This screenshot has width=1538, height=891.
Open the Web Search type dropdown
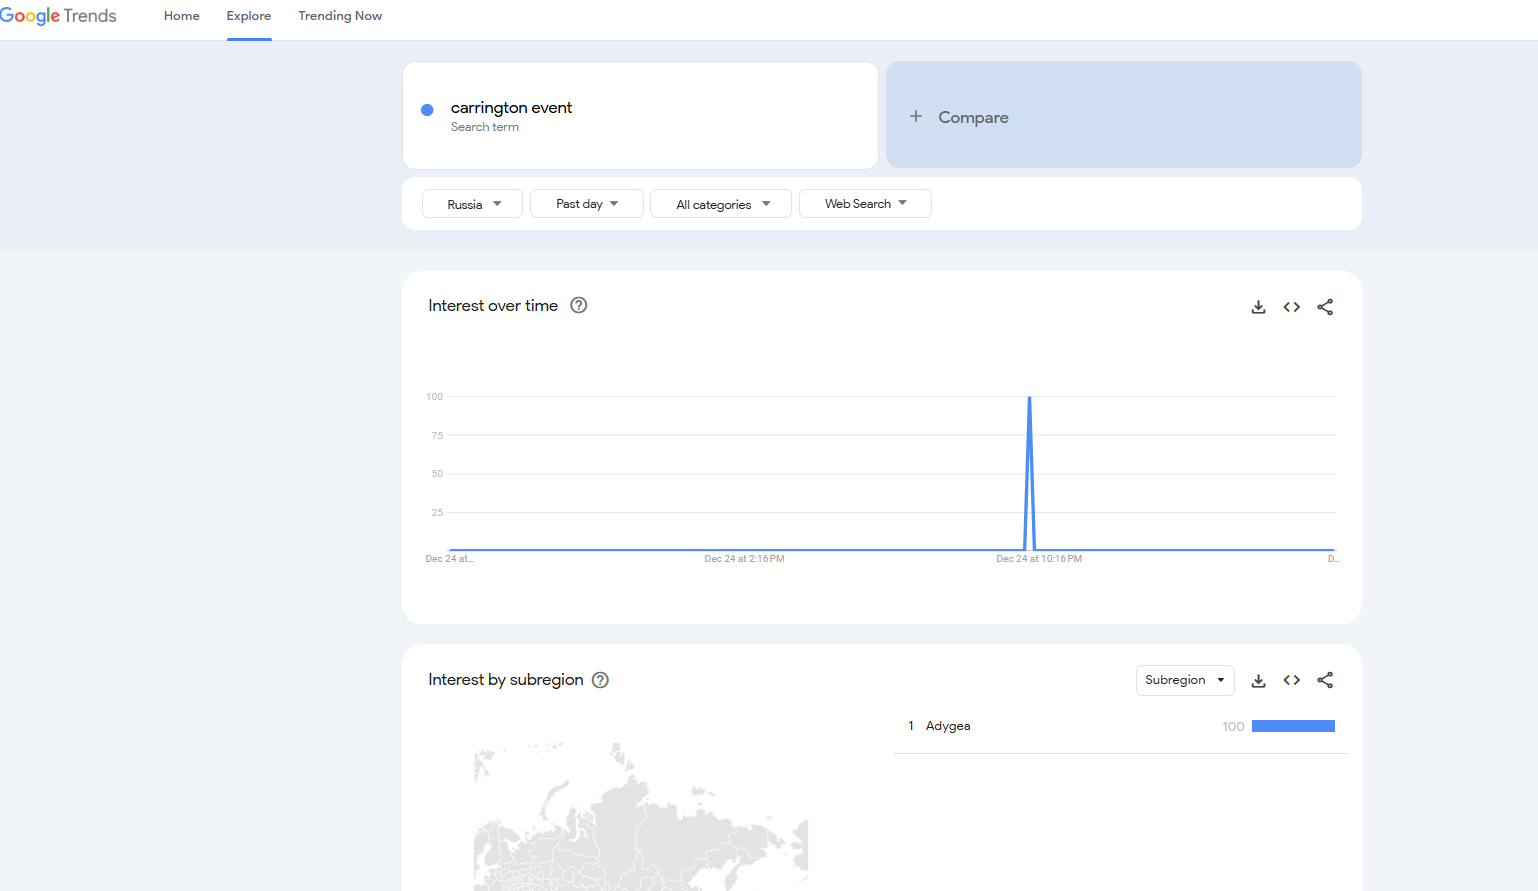pyautogui.click(x=865, y=204)
